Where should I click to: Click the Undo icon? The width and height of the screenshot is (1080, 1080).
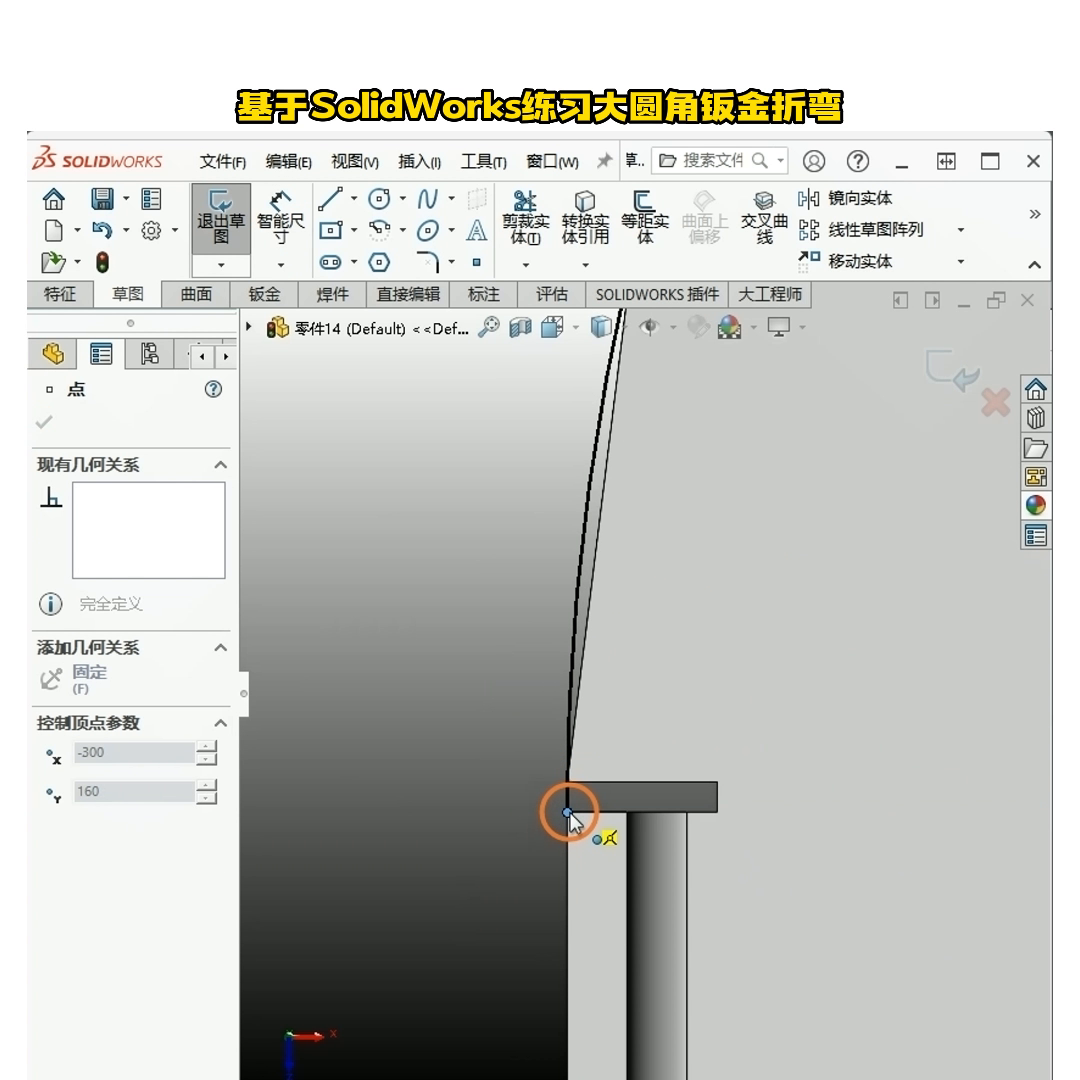point(102,230)
